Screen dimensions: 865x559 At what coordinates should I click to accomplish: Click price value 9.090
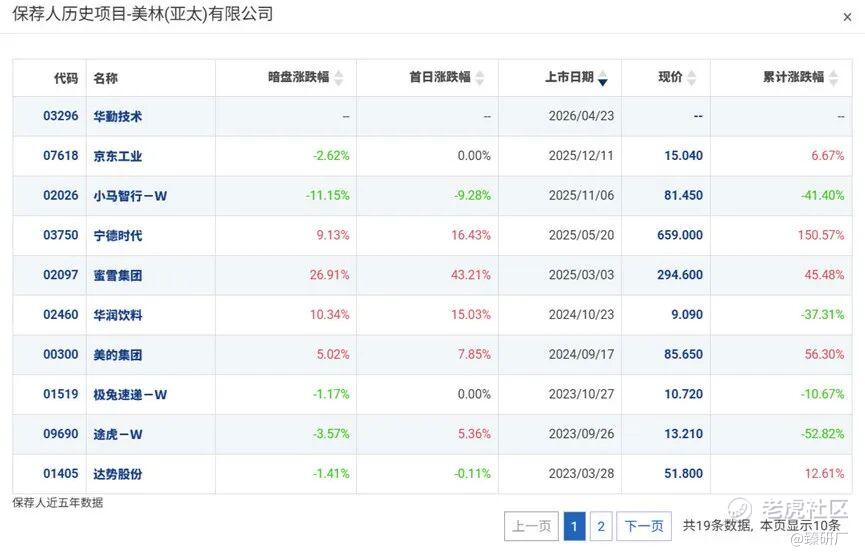pos(687,315)
